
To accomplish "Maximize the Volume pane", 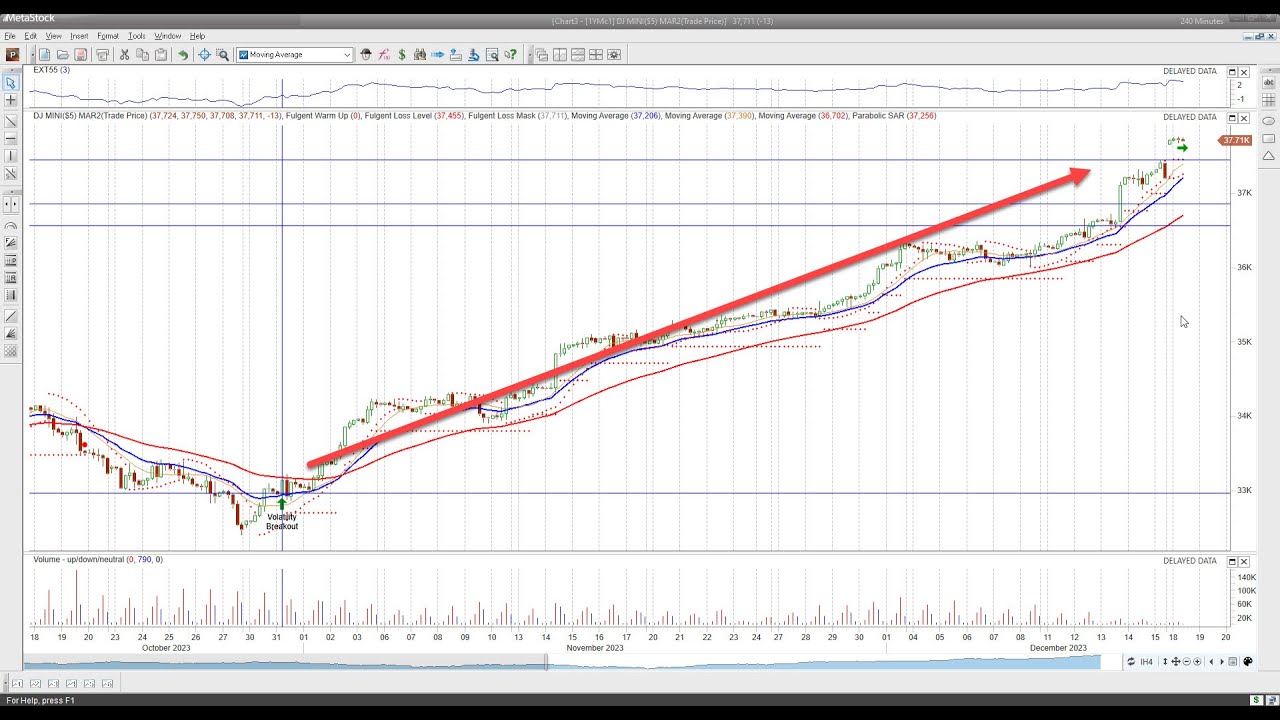I will click(1232, 561).
